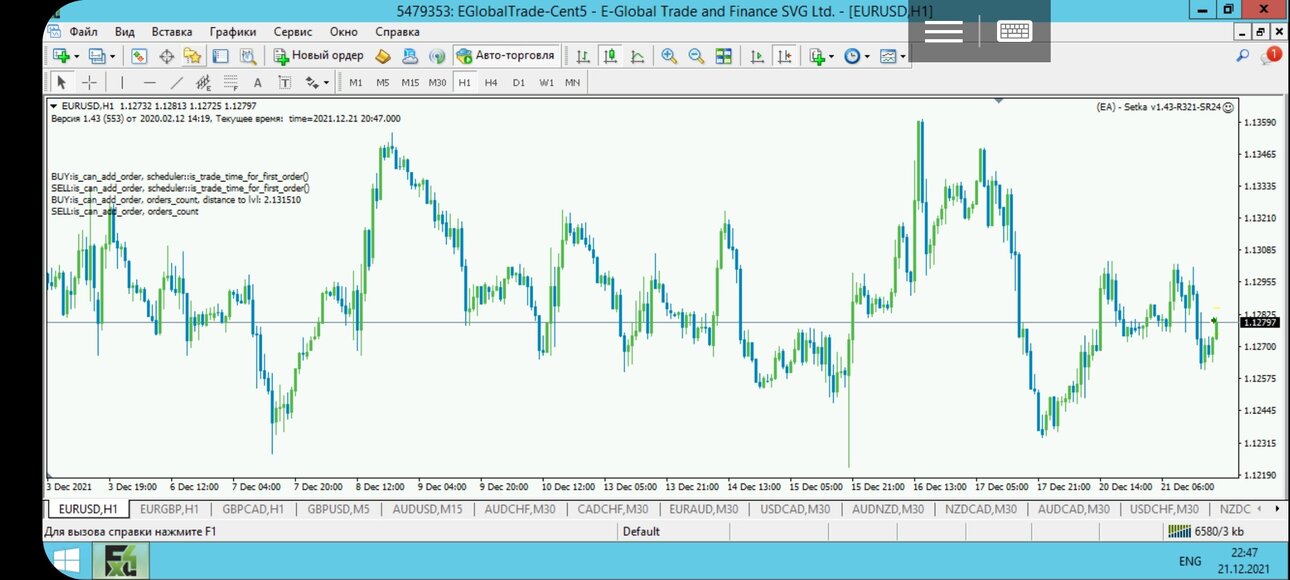Toggle candlestick chart mode
Image resolution: width=1290 pixels, height=580 pixels.
609,56
